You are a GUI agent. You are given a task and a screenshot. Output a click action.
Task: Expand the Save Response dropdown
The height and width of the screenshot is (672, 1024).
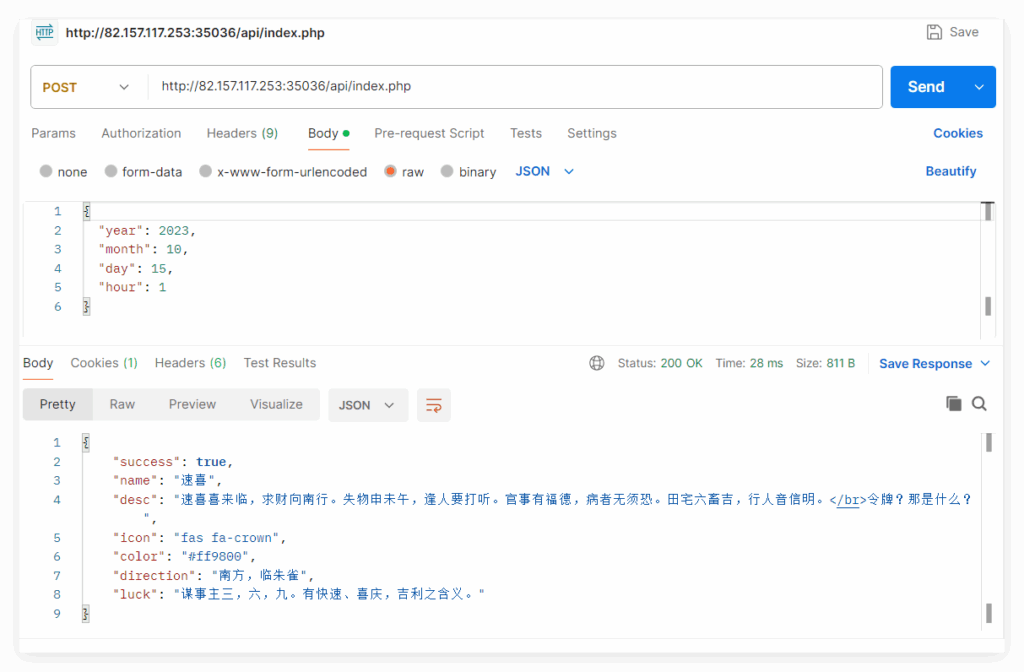point(985,363)
